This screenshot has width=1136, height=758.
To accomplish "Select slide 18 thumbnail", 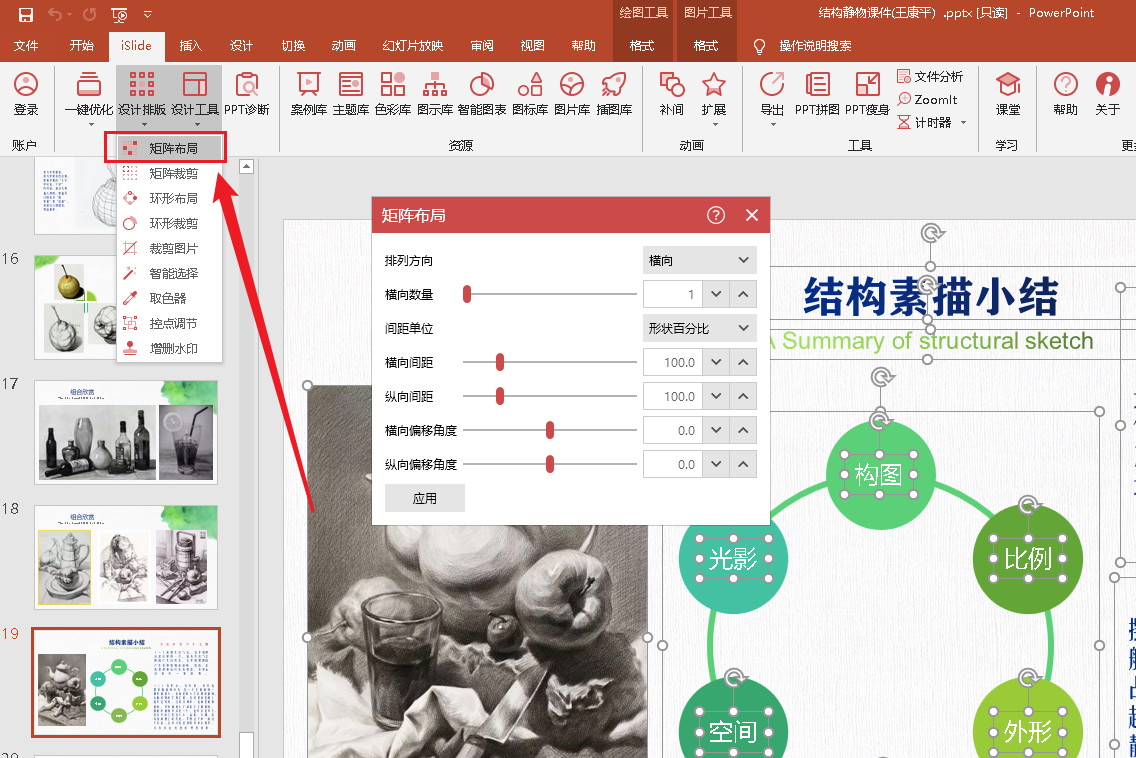I will (x=126, y=557).
